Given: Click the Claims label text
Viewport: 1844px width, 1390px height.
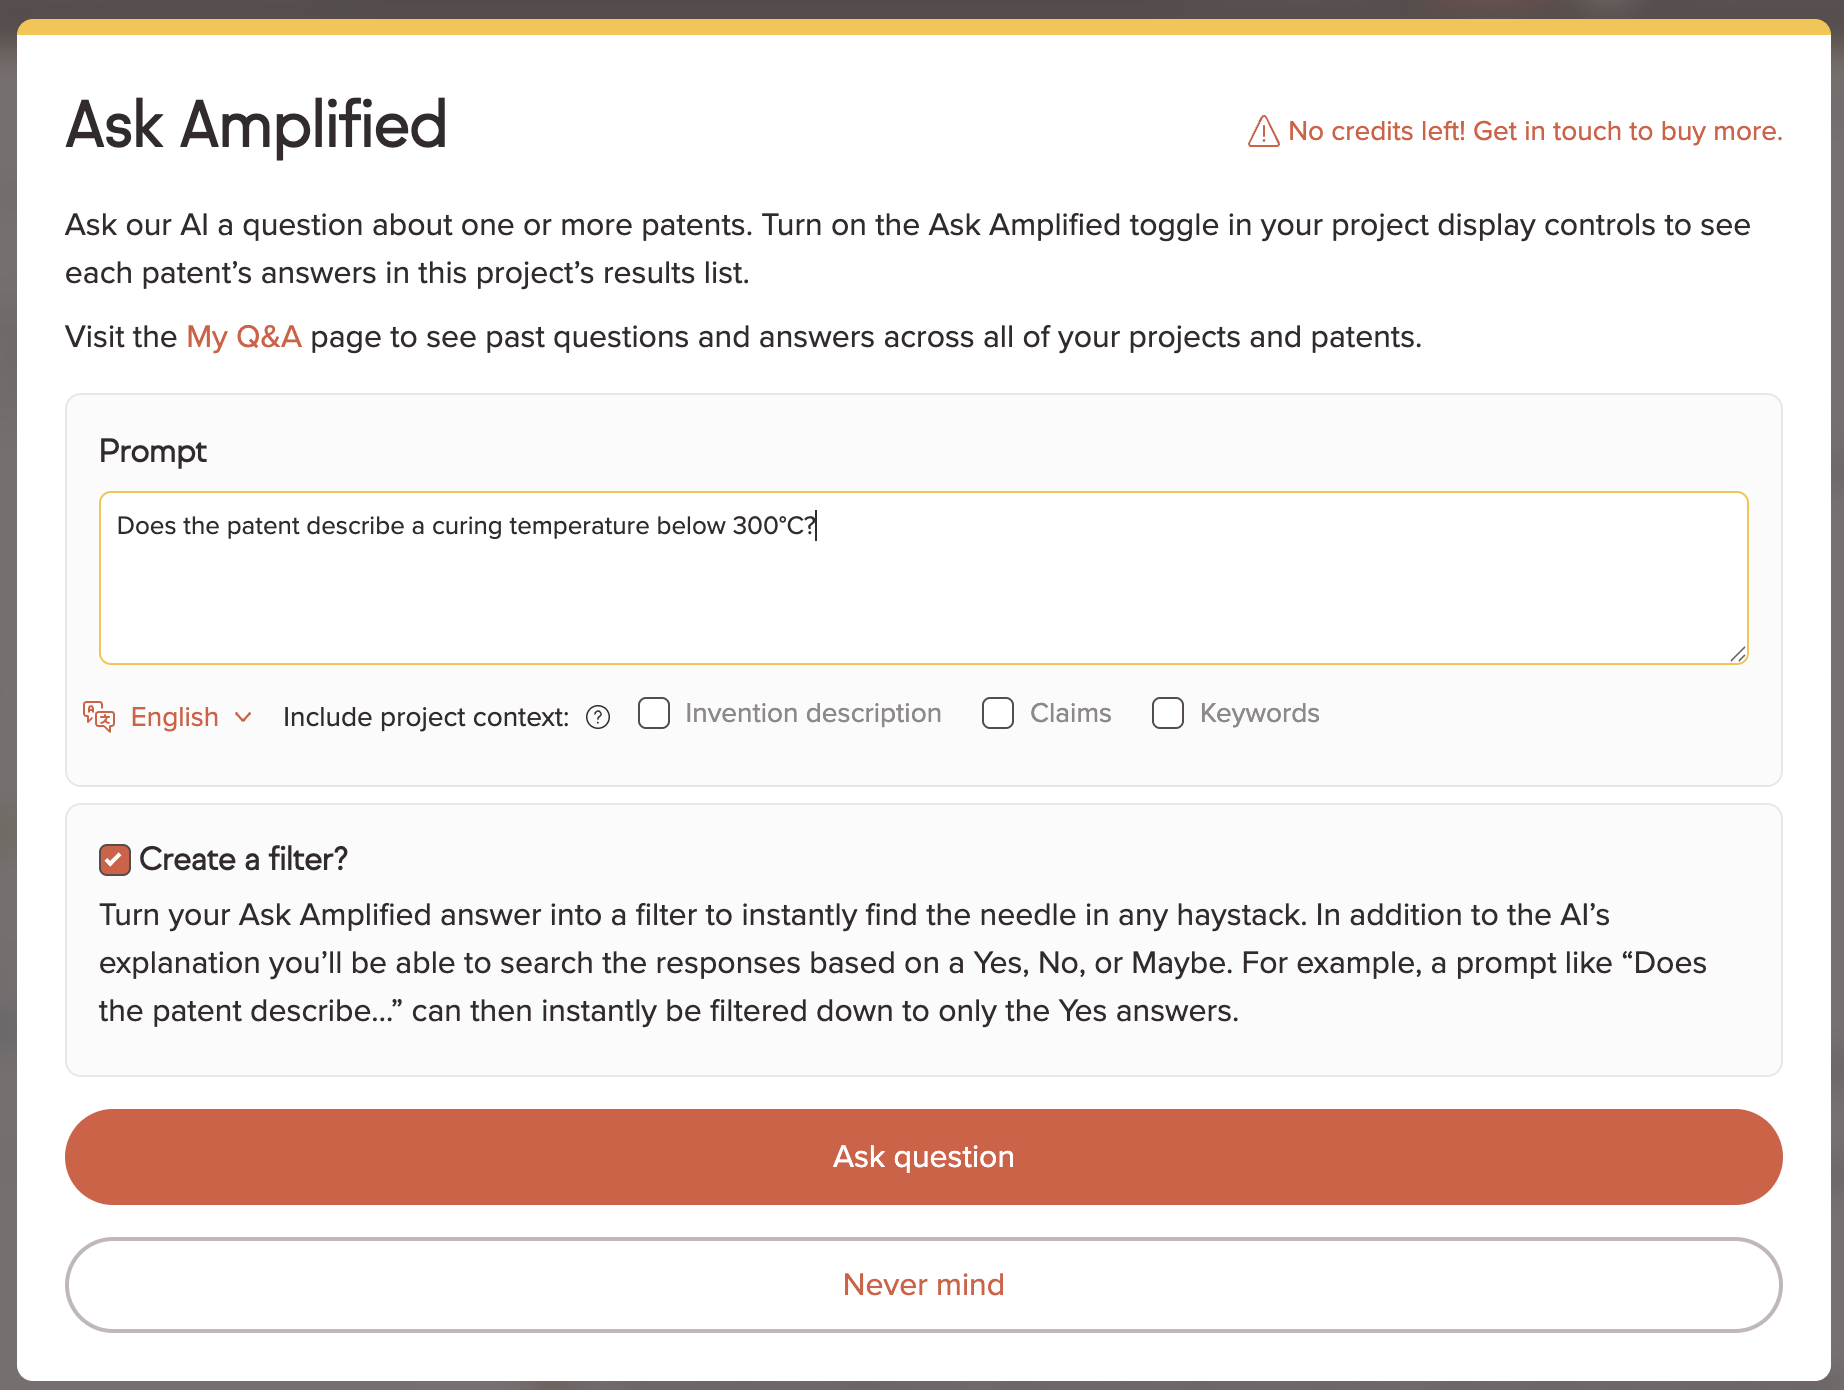Looking at the screenshot, I should (1070, 713).
